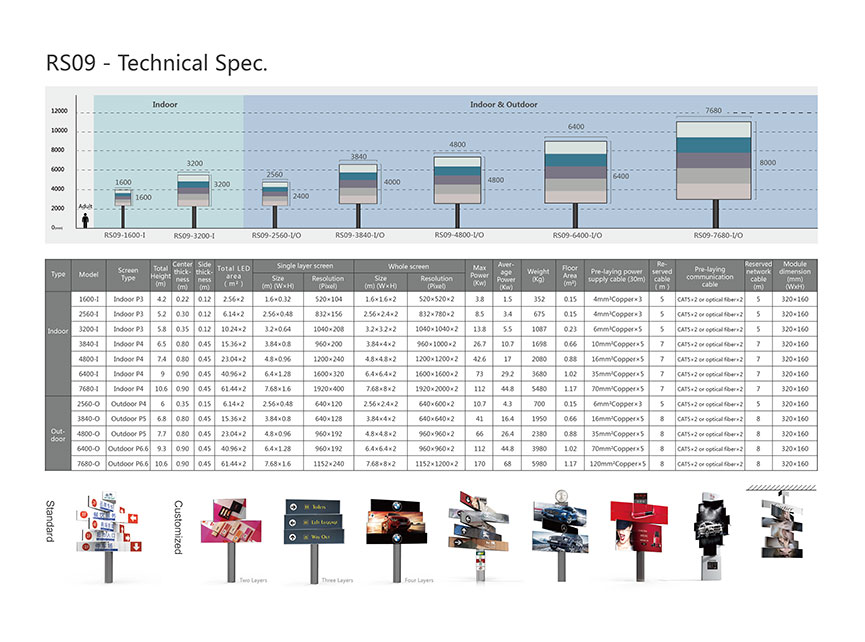Select the 7680-O model row cell

click(89, 464)
